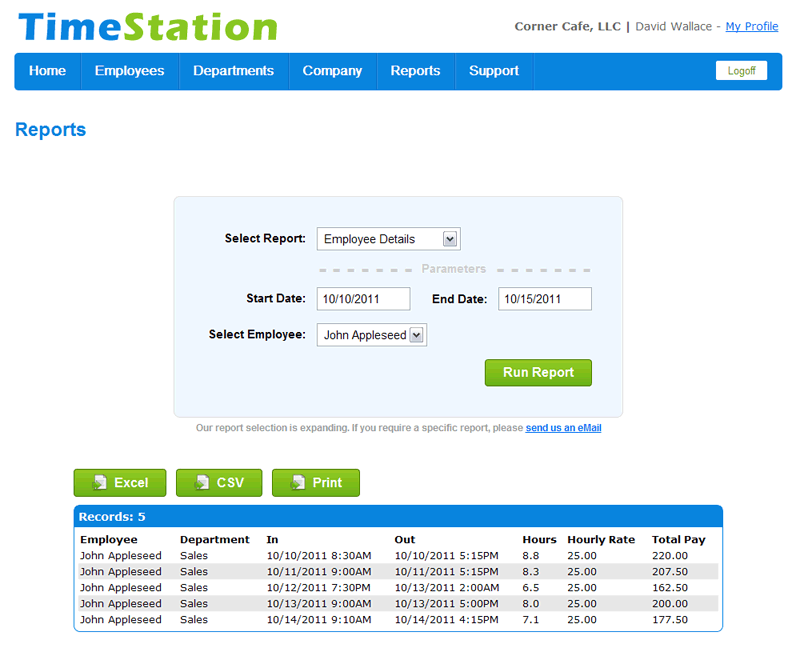Open the Select Report dropdown arrow
The height and width of the screenshot is (652, 800).
pyautogui.click(x=449, y=239)
